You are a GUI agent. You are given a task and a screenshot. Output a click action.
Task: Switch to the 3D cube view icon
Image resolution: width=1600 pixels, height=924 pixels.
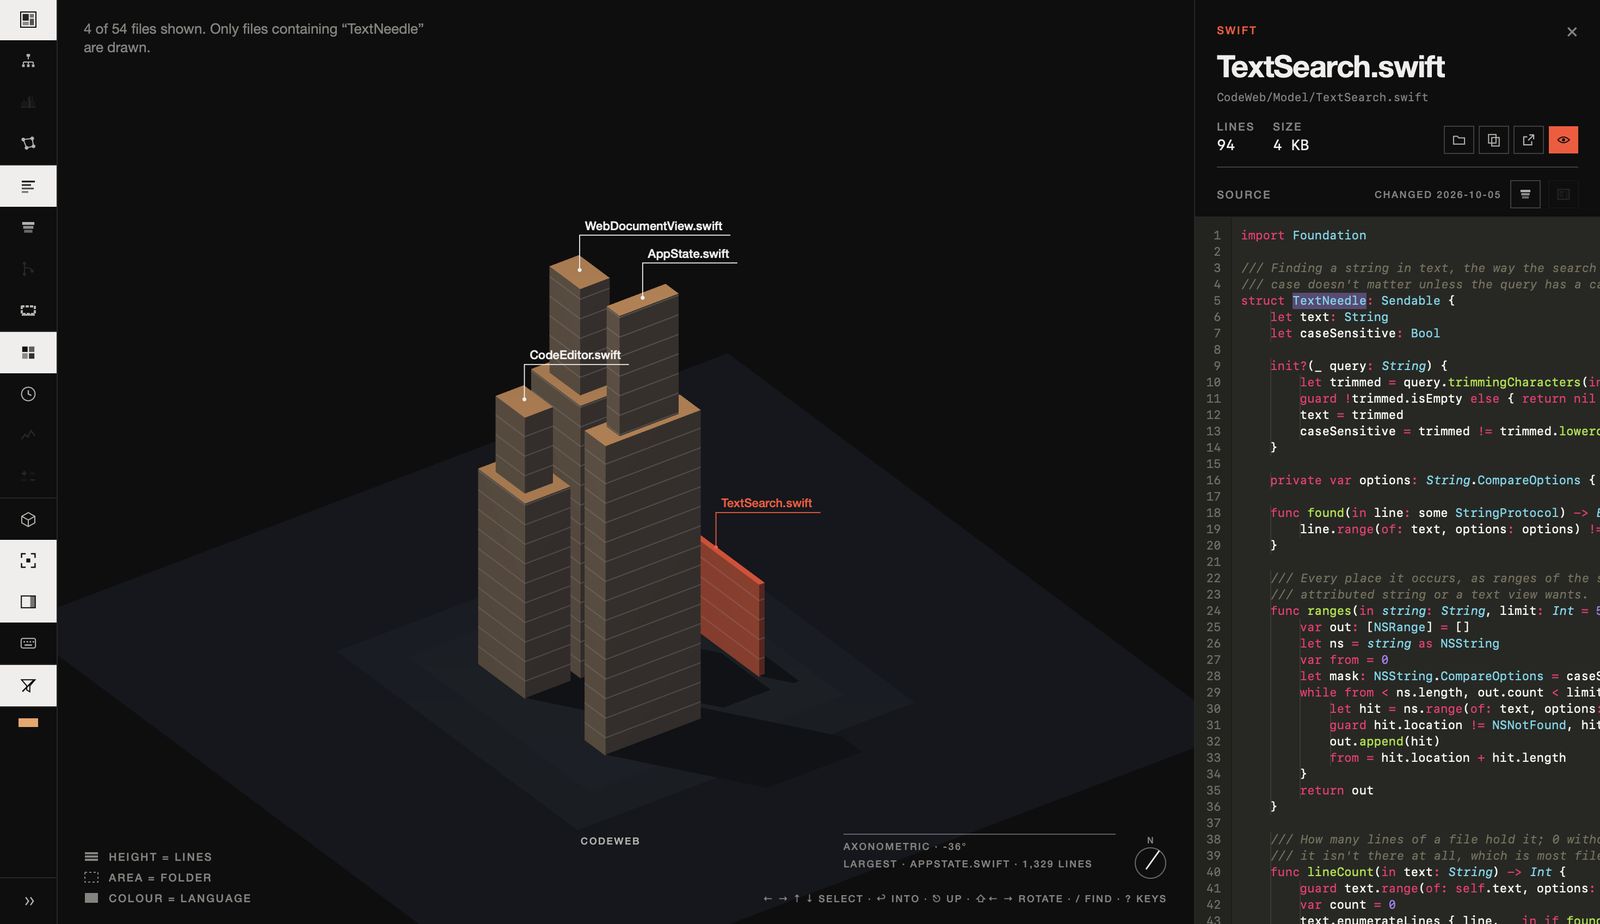(28, 519)
